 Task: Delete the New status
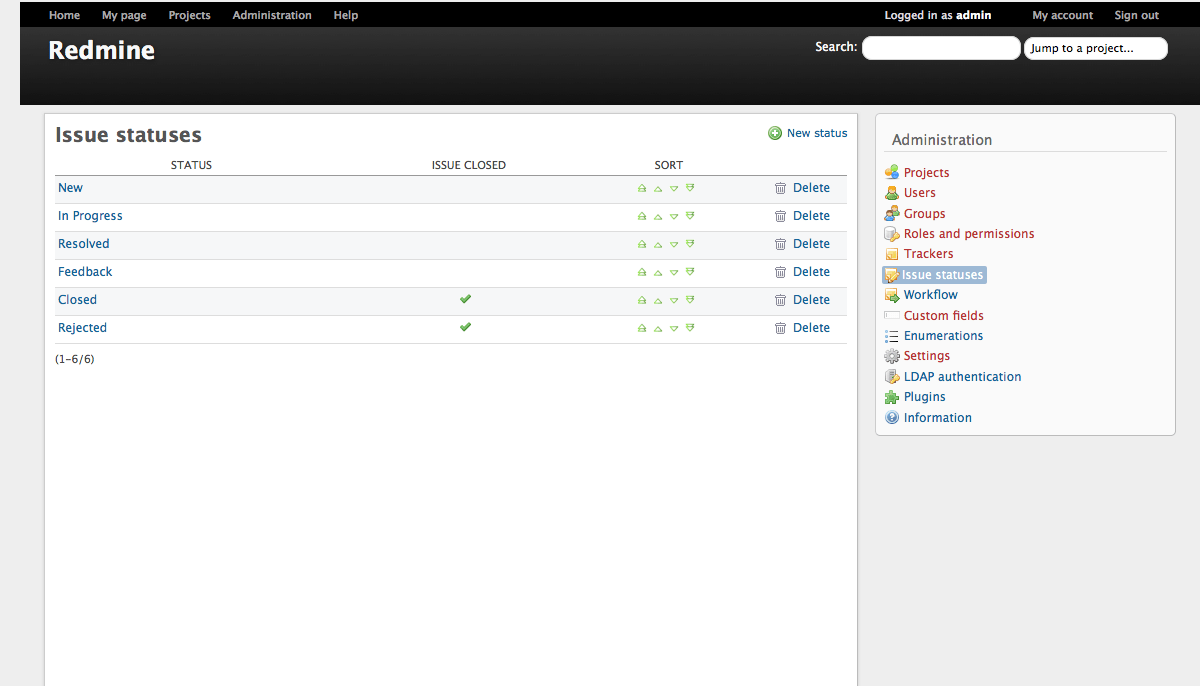802,188
